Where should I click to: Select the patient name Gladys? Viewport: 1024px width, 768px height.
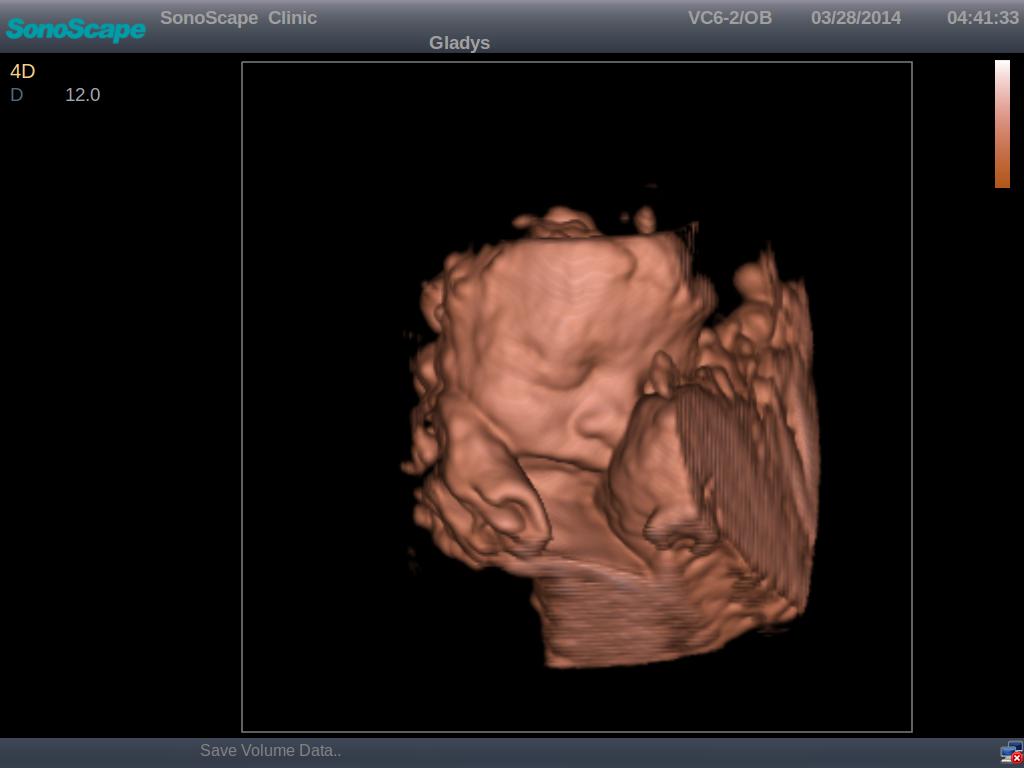click(x=459, y=43)
